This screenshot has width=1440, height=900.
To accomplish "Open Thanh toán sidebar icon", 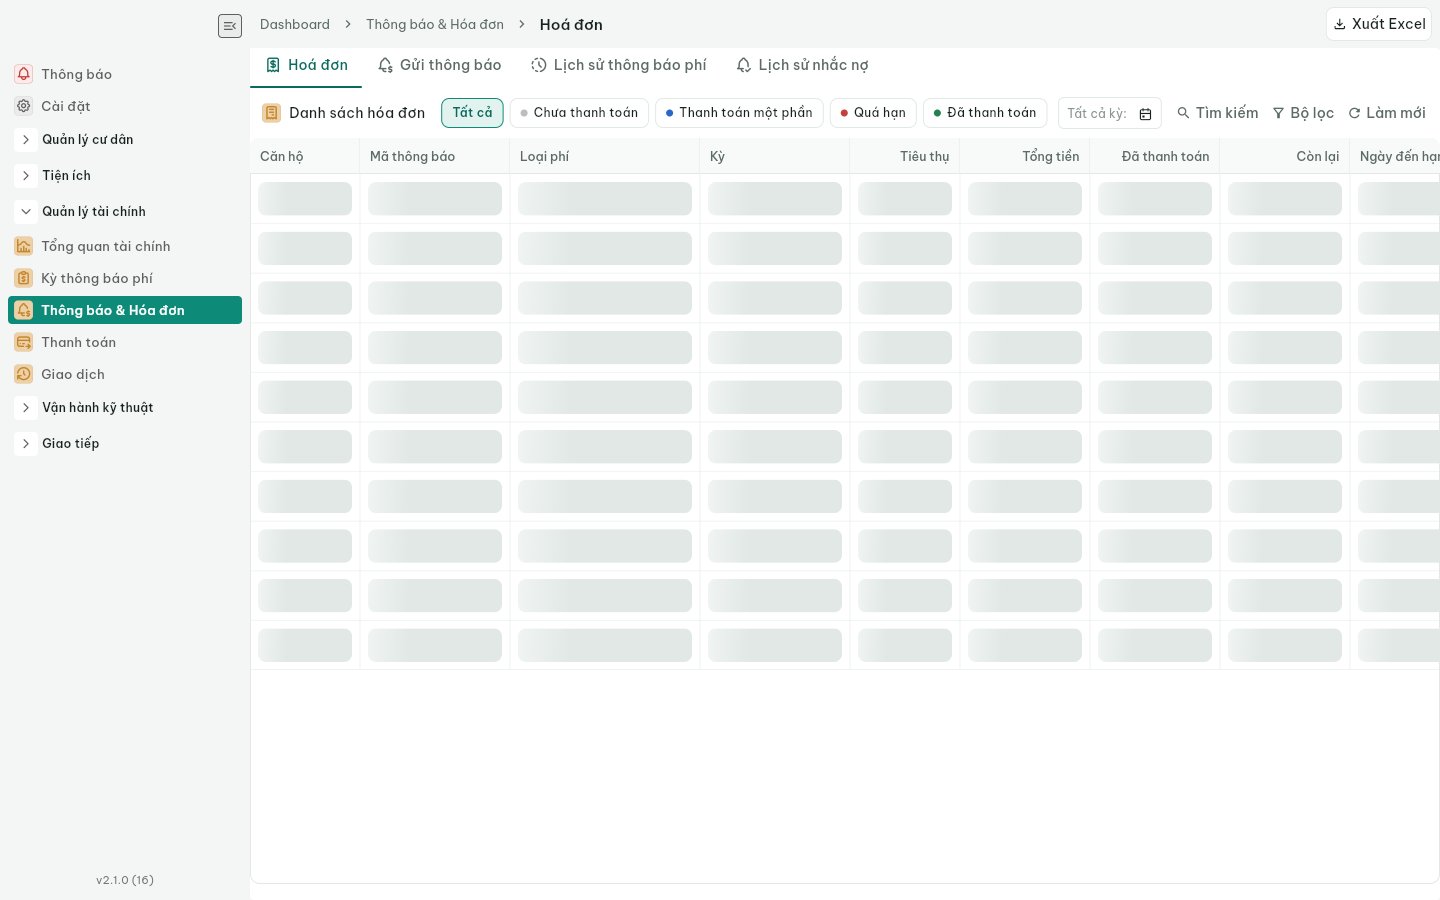I will point(24,342).
